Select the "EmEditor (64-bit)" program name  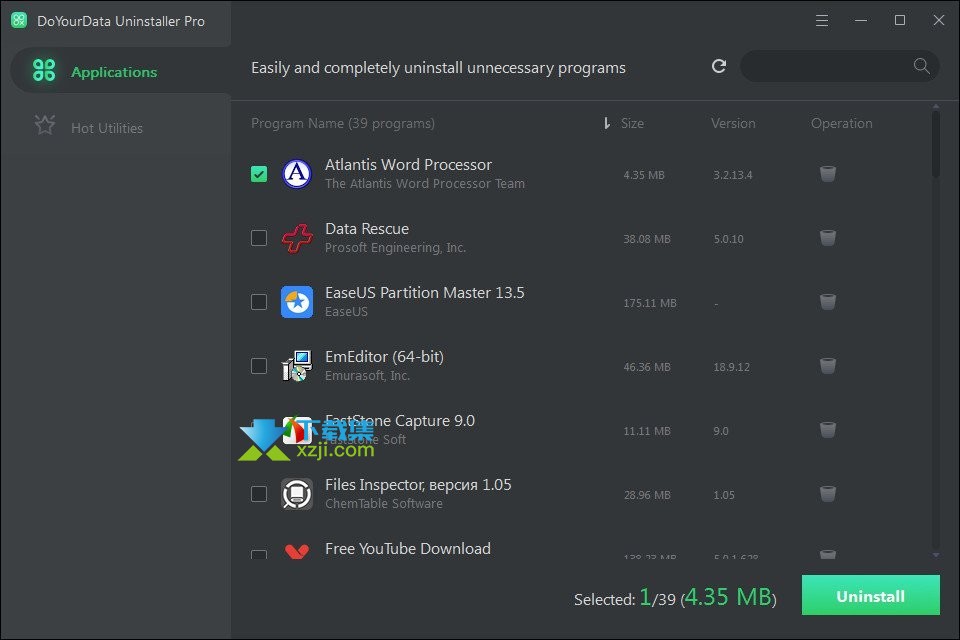384,356
